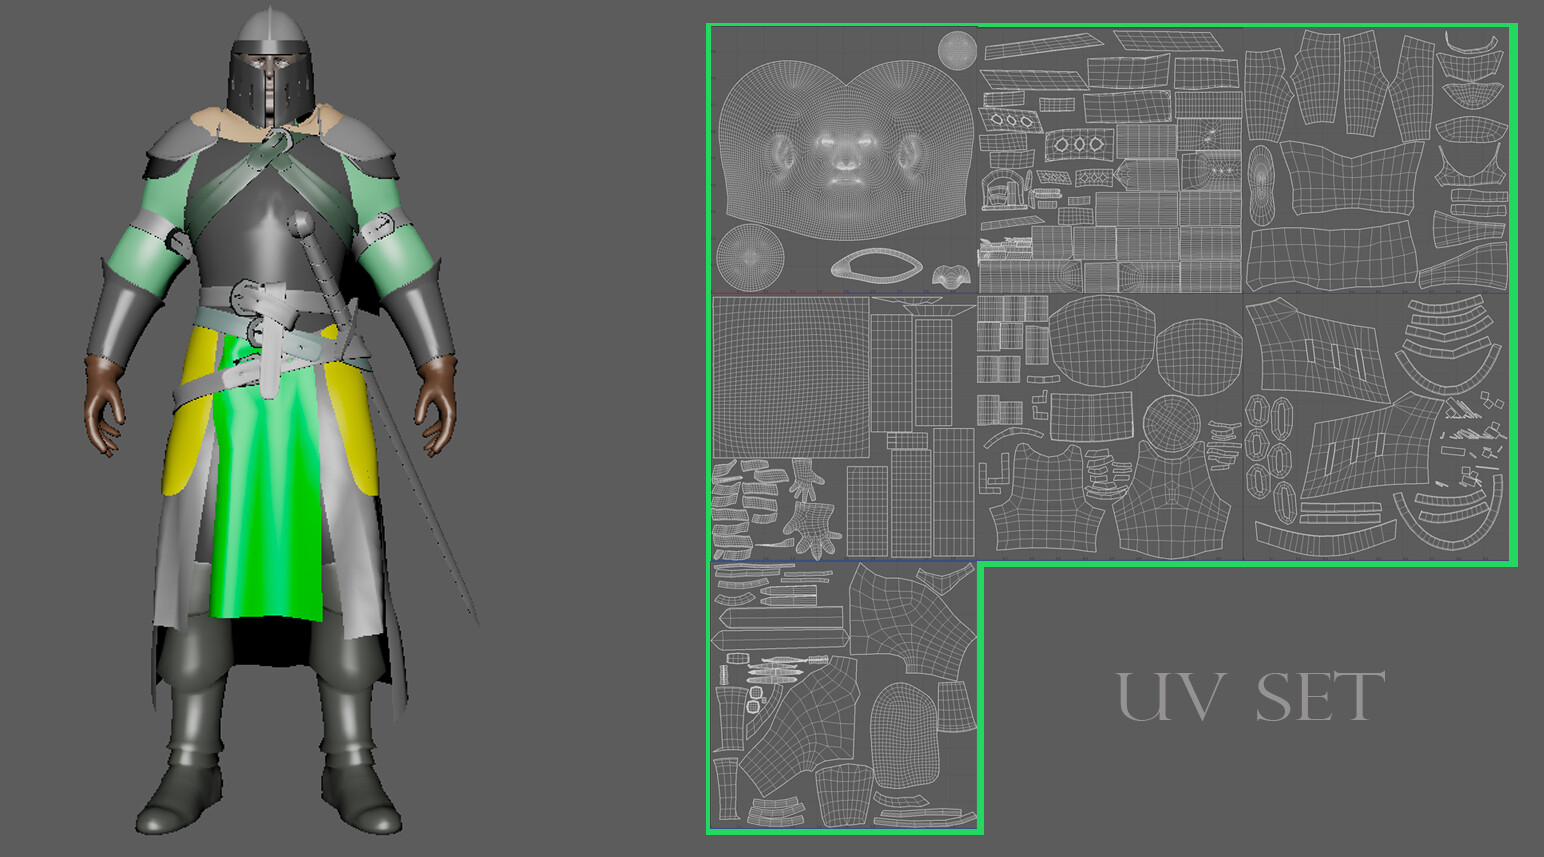The image size is (1544, 857).
Task: Select the large oval UV island in the middle tile
Action: (x=1100, y=338)
